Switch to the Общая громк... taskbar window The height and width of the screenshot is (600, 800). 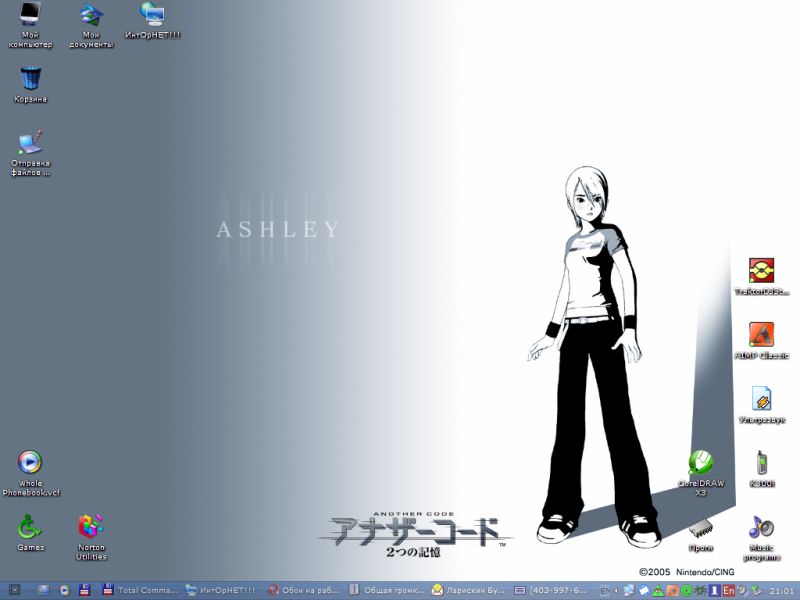tap(387, 590)
